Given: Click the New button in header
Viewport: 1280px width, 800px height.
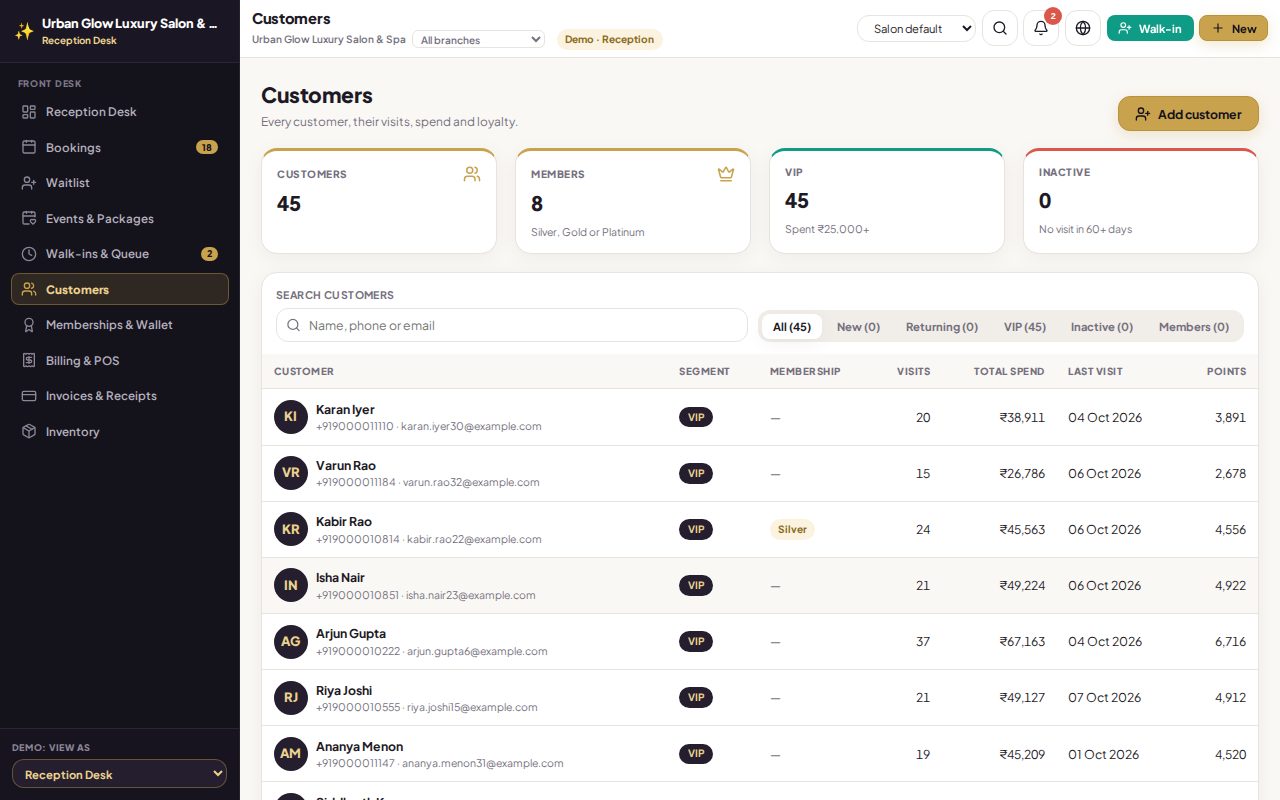Looking at the screenshot, I should (x=1233, y=28).
